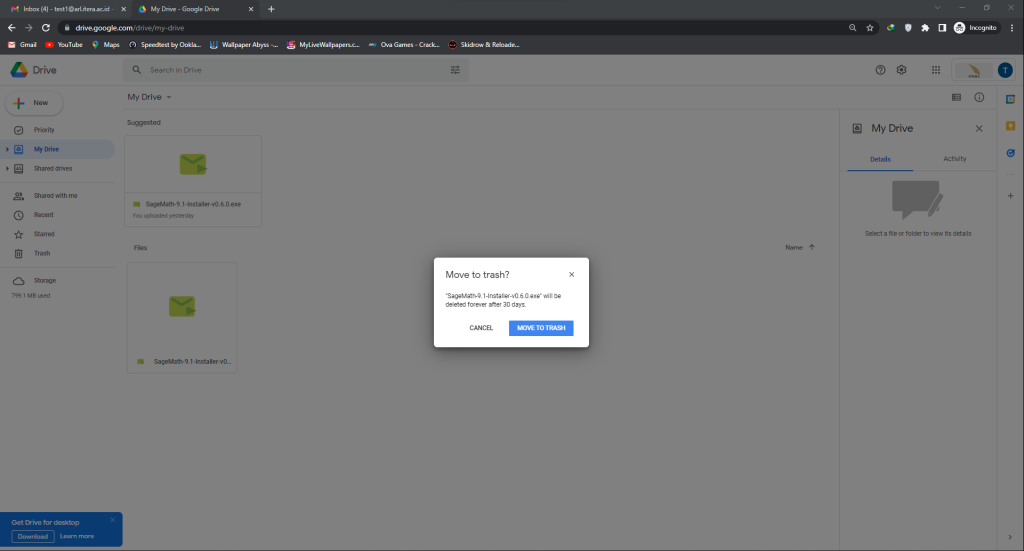The width and height of the screenshot is (1024, 551).
Task: Open Google Tasks in side panel
Action: click(x=1010, y=153)
